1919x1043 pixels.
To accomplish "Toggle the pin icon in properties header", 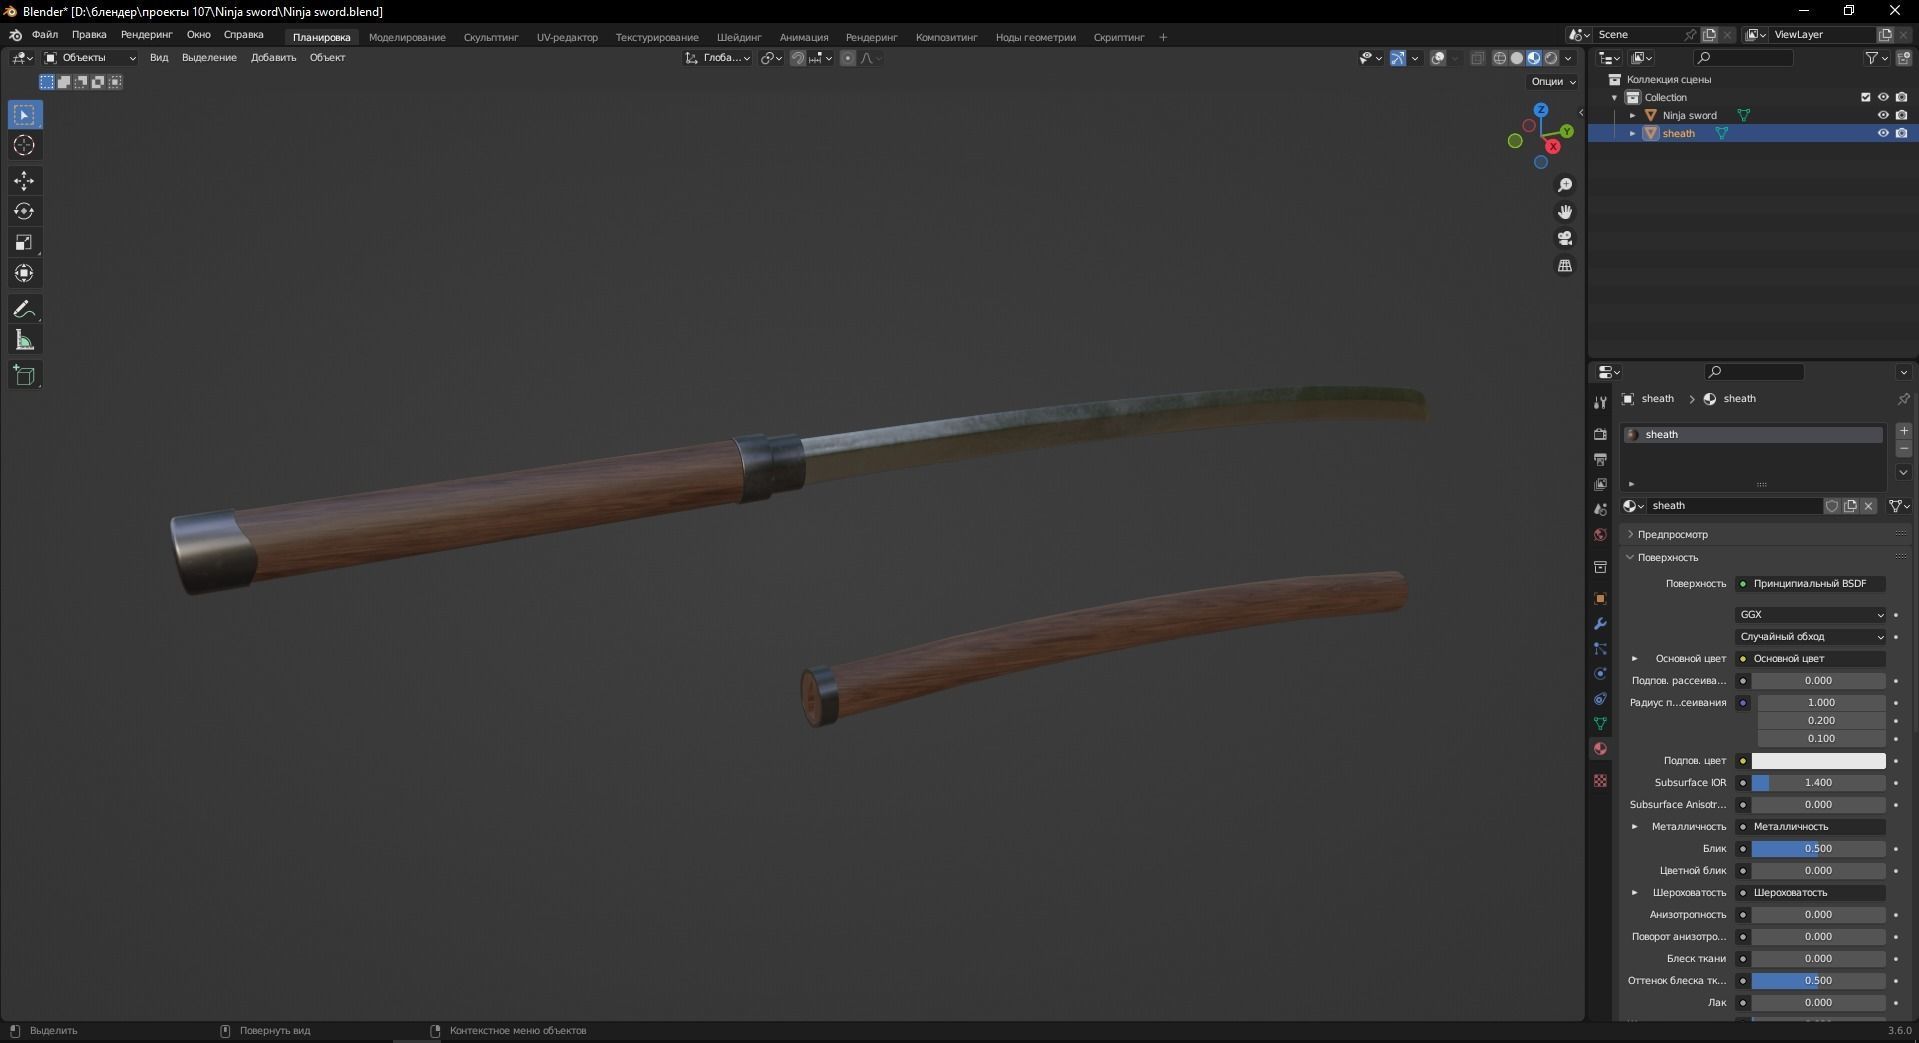I will (1903, 399).
